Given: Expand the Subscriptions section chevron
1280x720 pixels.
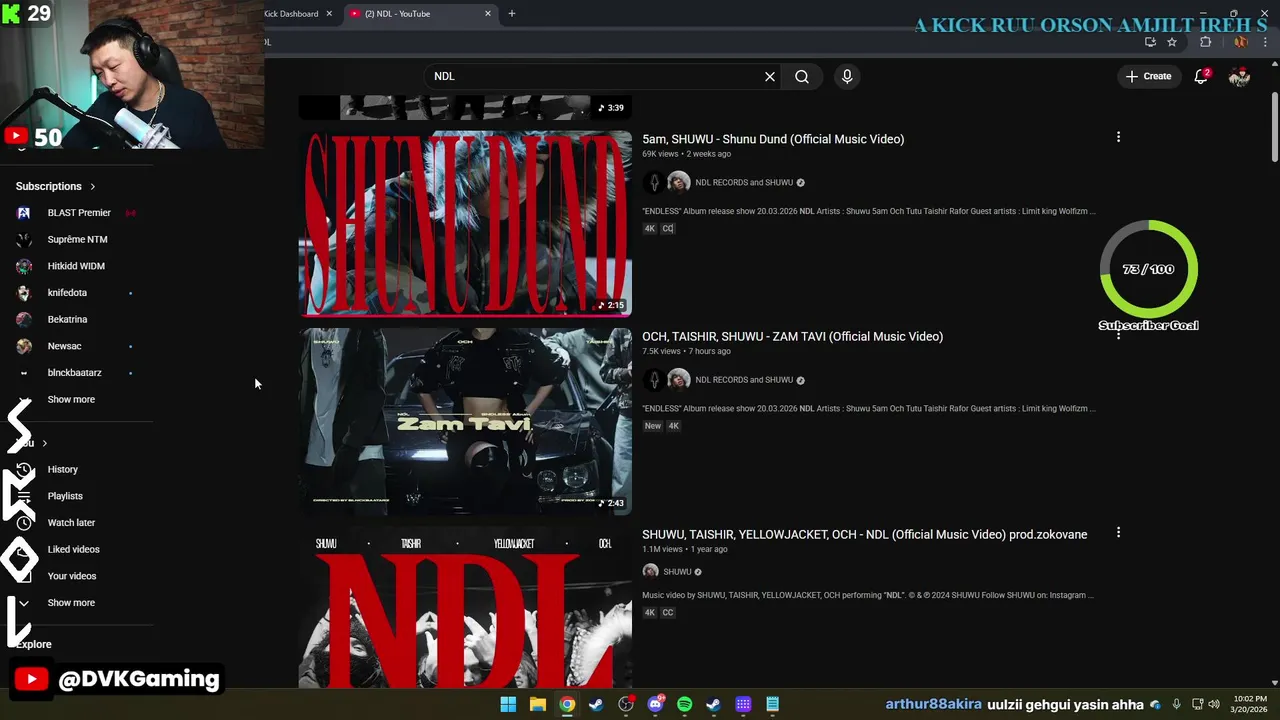Looking at the screenshot, I should [93, 186].
